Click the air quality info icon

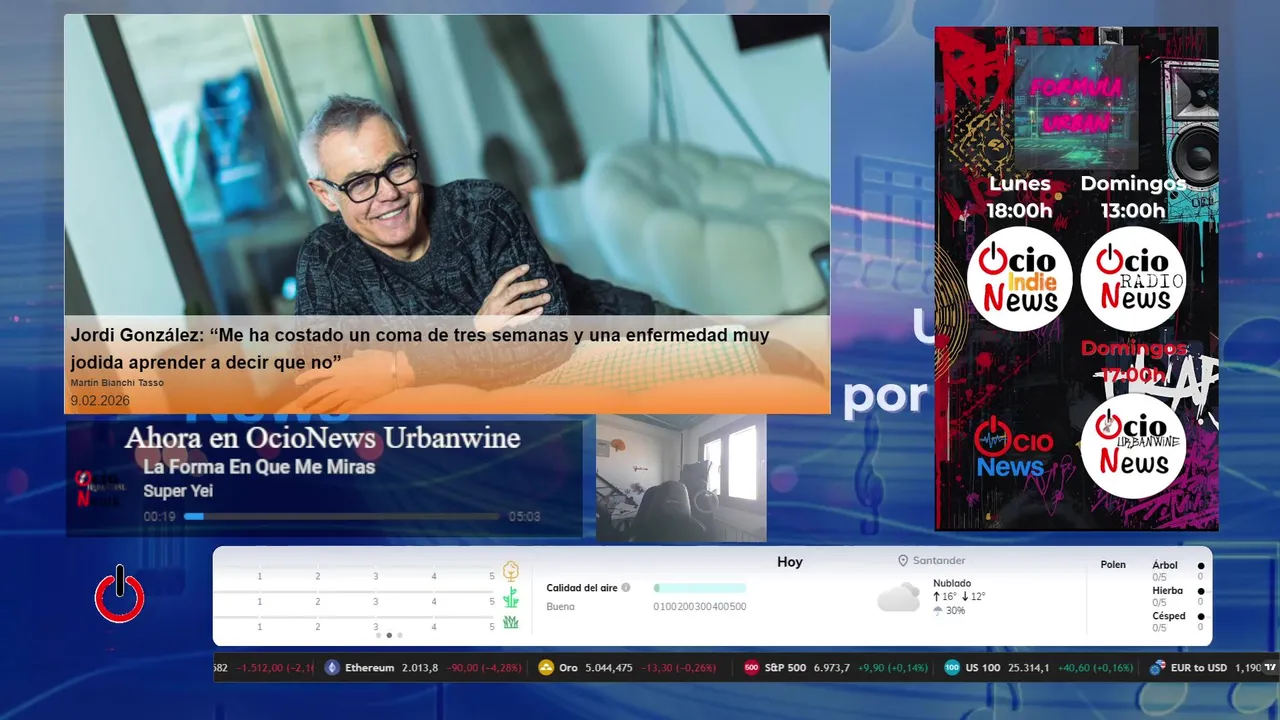[626, 588]
